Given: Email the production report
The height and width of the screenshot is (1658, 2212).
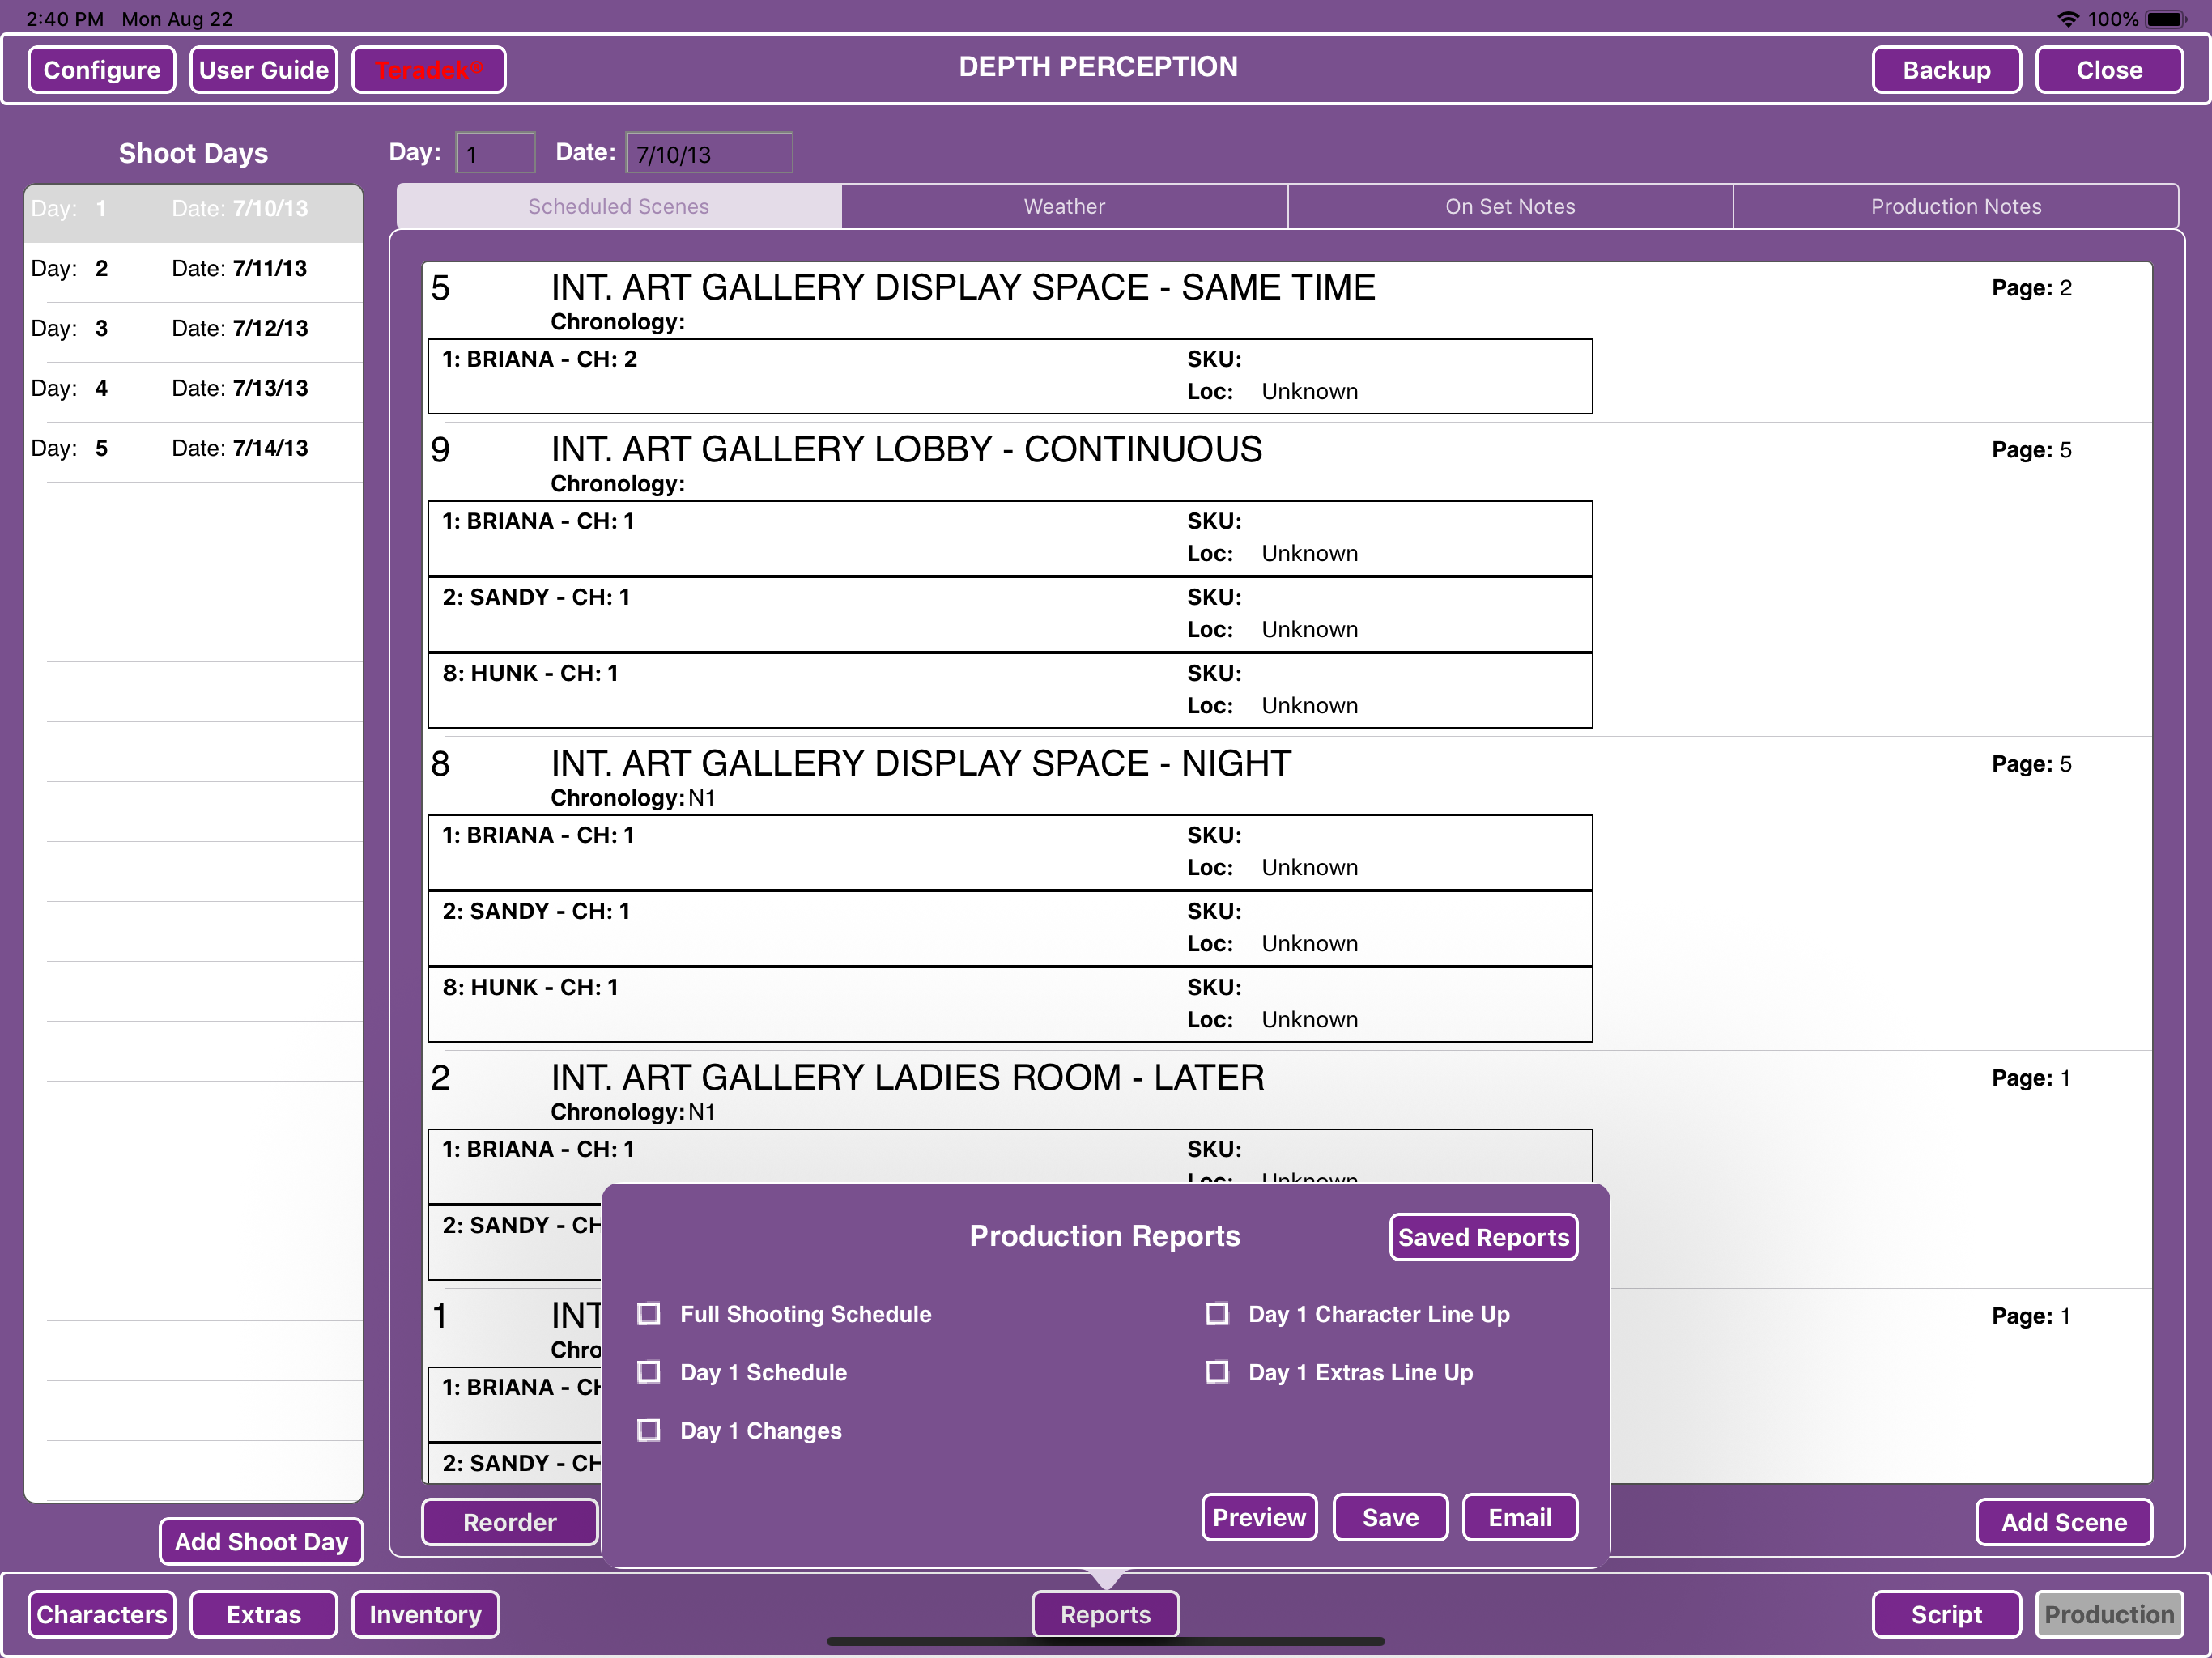Looking at the screenshot, I should coord(1520,1517).
